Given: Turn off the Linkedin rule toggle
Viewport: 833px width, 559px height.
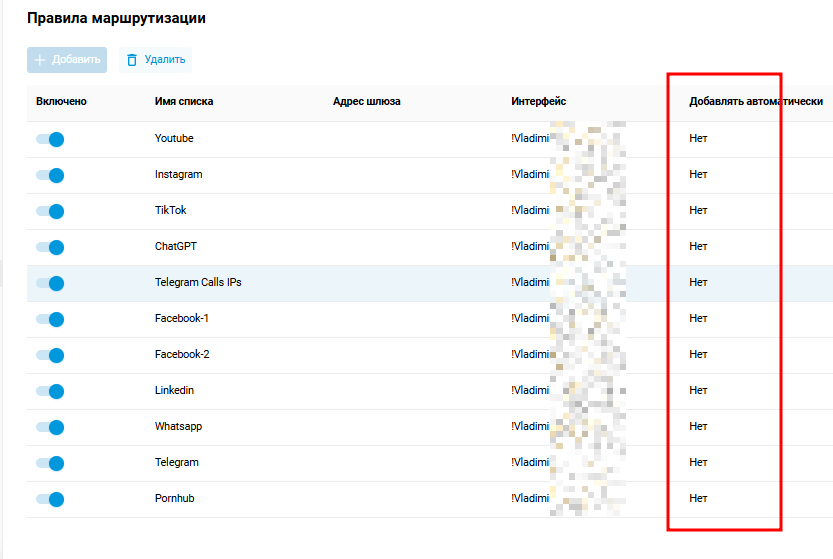Looking at the screenshot, I should pyautogui.click(x=50, y=391).
